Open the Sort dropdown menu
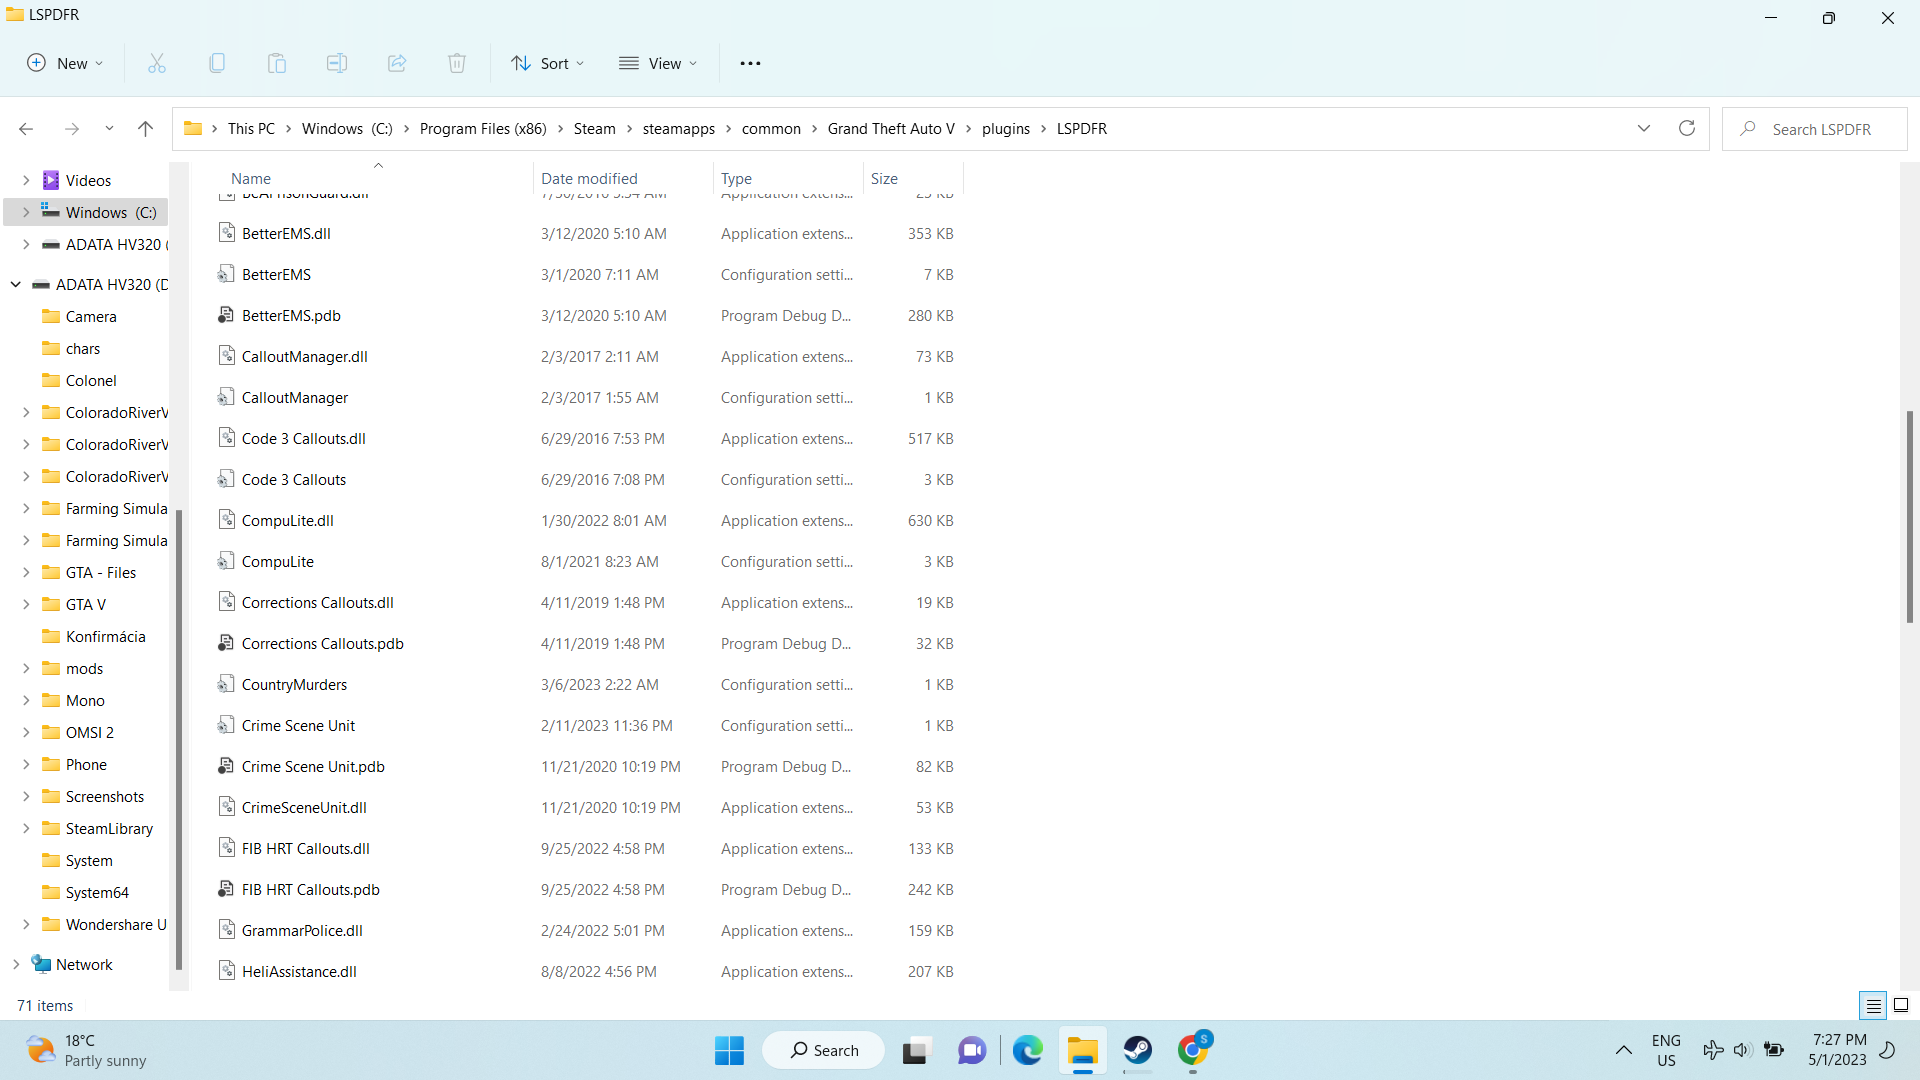This screenshot has width=1920, height=1080. (x=547, y=63)
